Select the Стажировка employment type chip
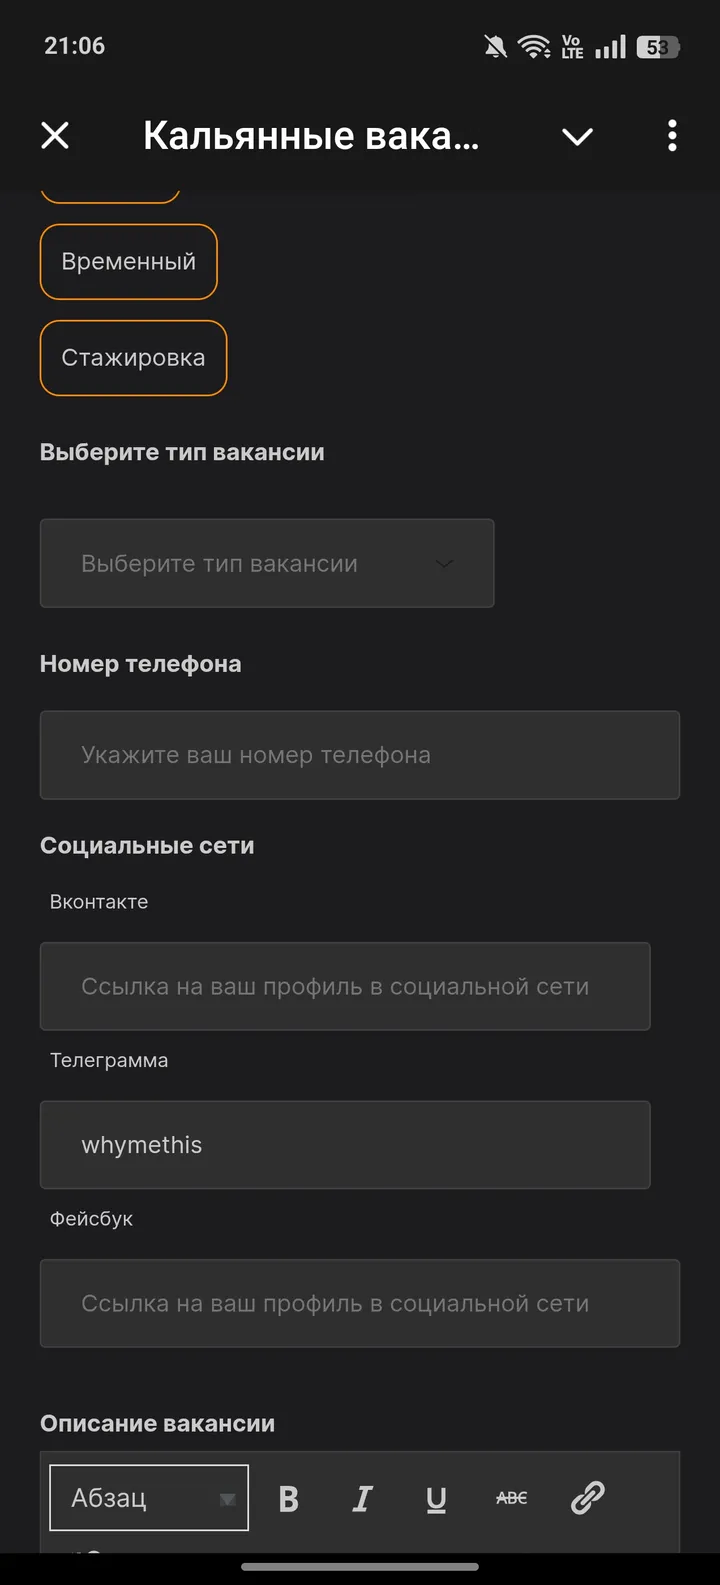Screen dimensions: 720x1585 (133, 357)
